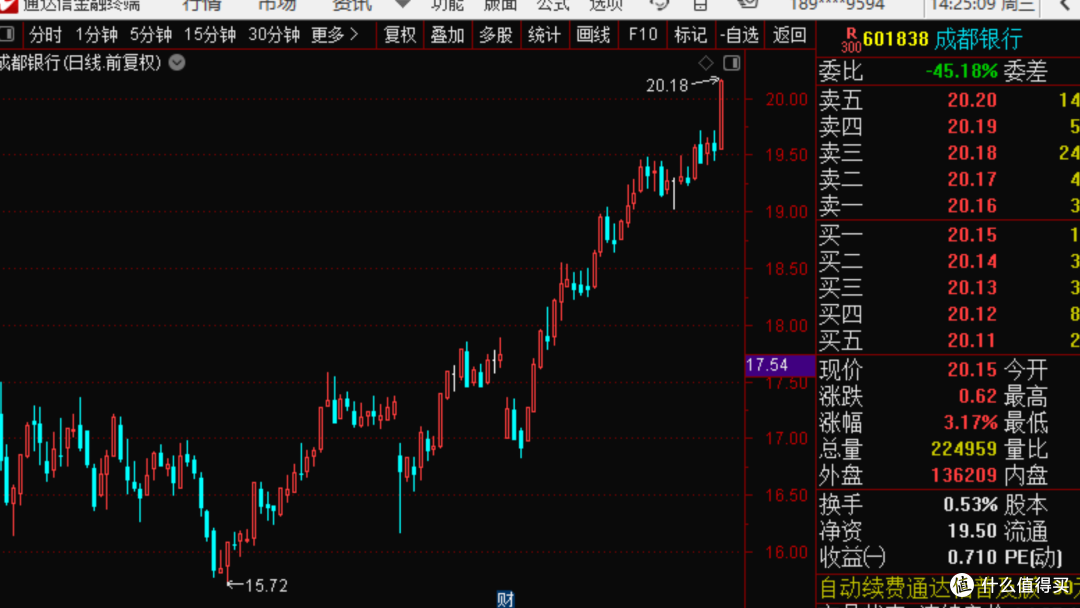The height and width of the screenshot is (608, 1080).
Task: Select the 30分钟 period
Action: point(273,34)
